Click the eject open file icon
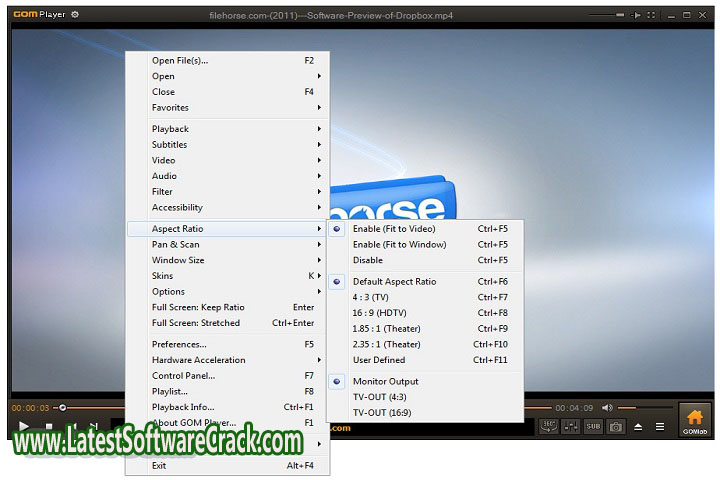This screenshot has width=720, height=480. [639, 426]
